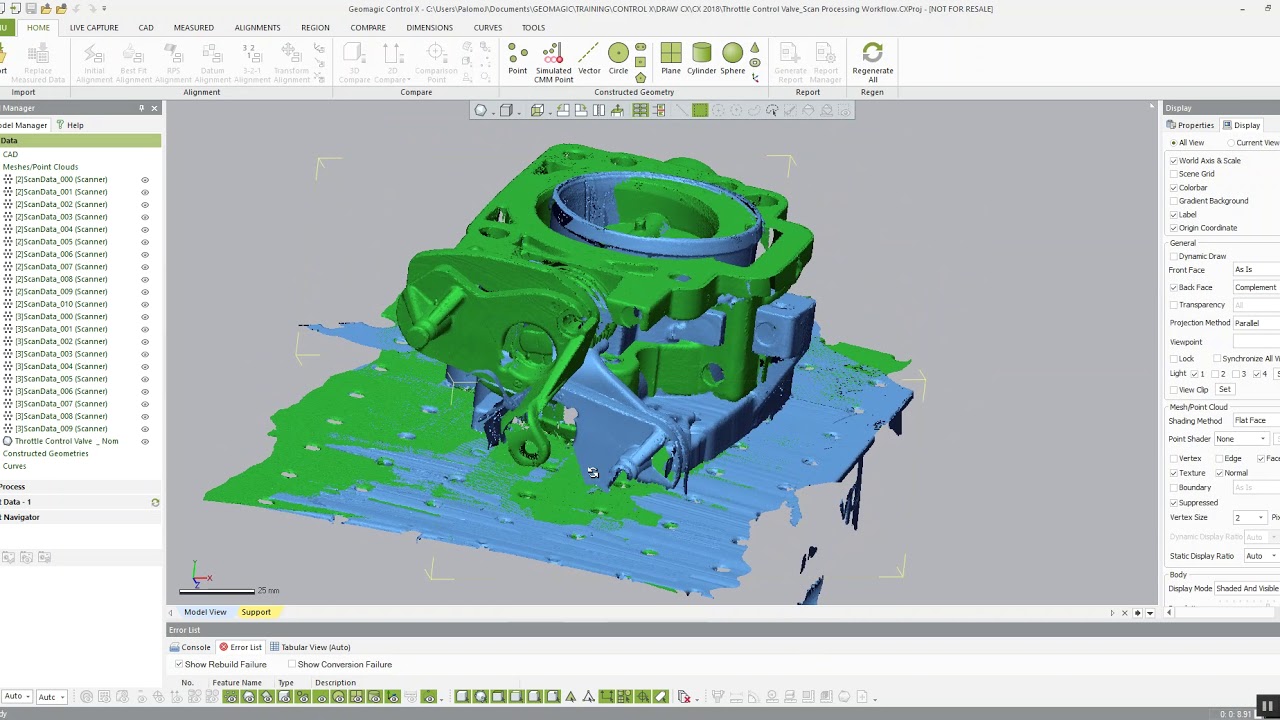The width and height of the screenshot is (1280, 720).
Task: Select the Error List tab
Action: (x=240, y=647)
